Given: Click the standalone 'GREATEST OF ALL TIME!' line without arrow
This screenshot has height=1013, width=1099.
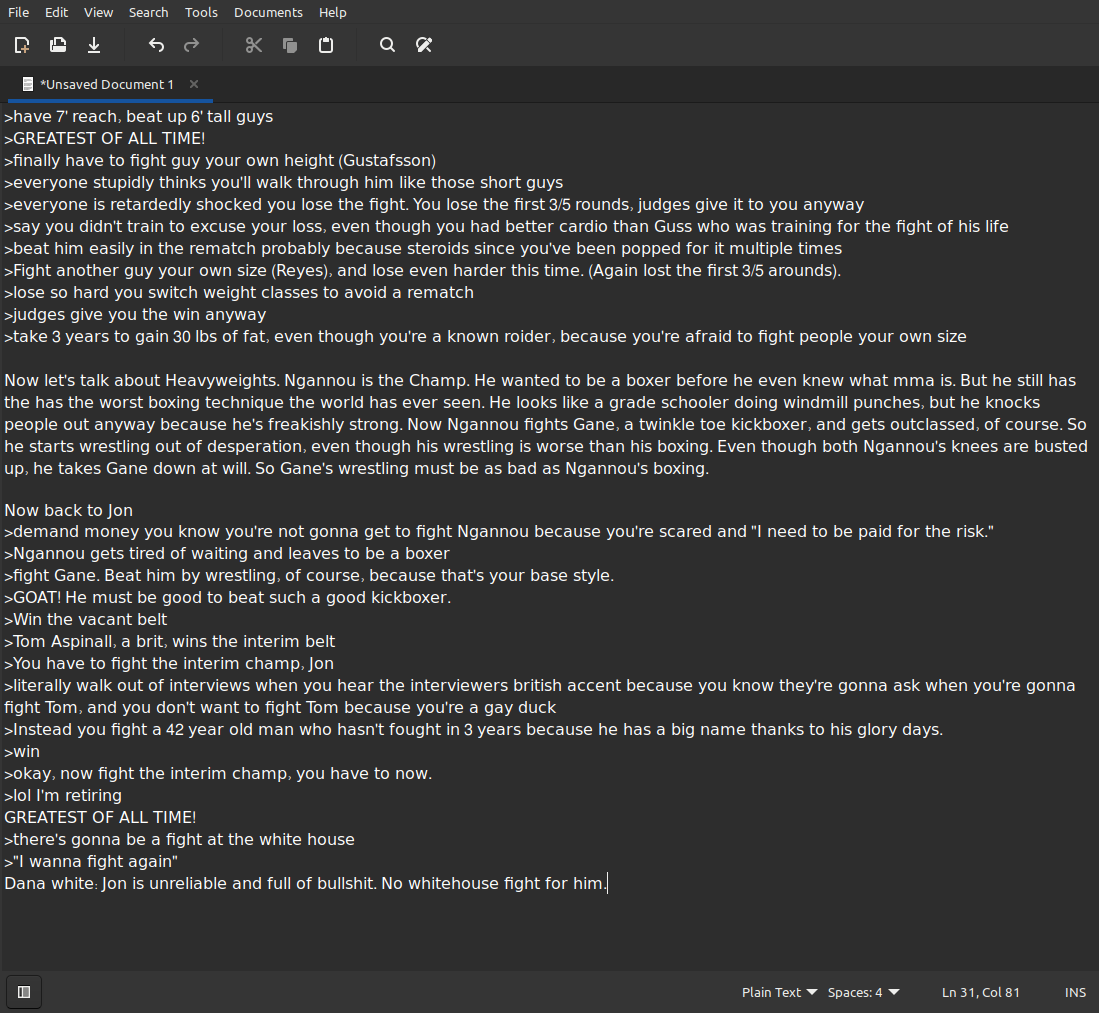Looking at the screenshot, I should (x=100, y=817).
